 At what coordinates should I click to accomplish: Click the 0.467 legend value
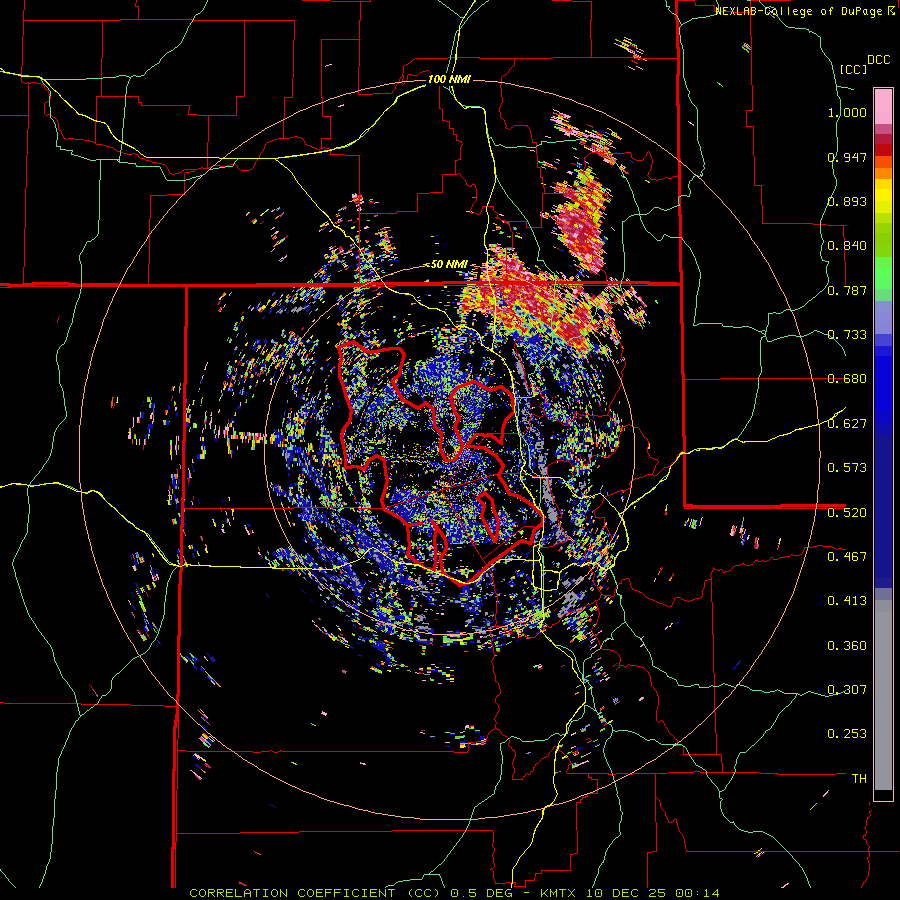point(847,557)
